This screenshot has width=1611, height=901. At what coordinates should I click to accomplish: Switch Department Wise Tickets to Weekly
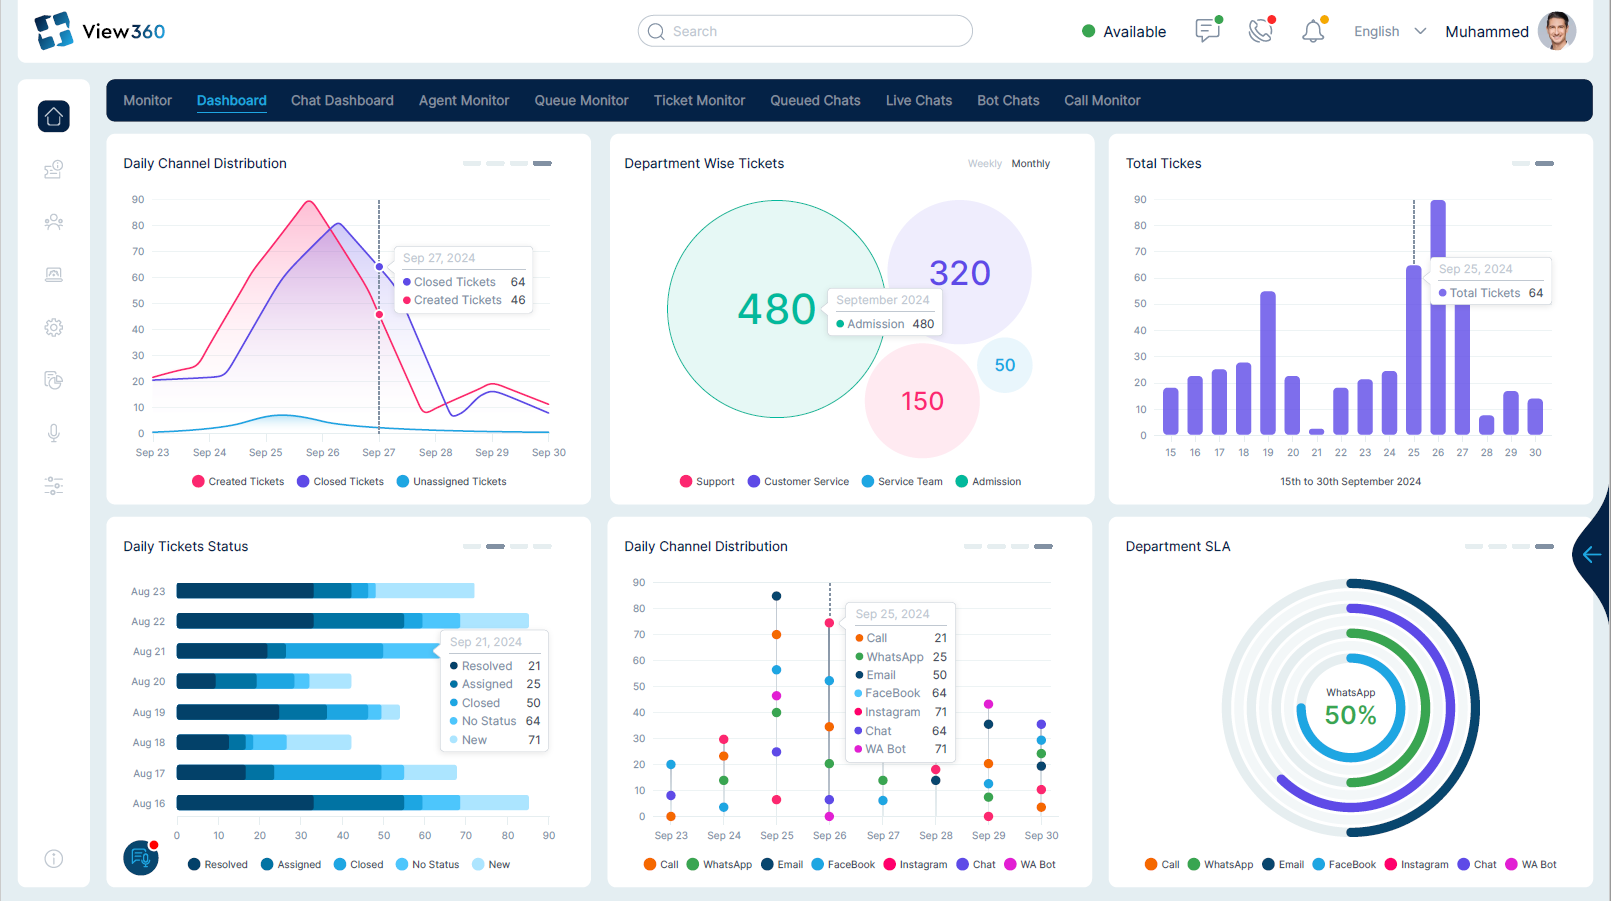tap(984, 163)
